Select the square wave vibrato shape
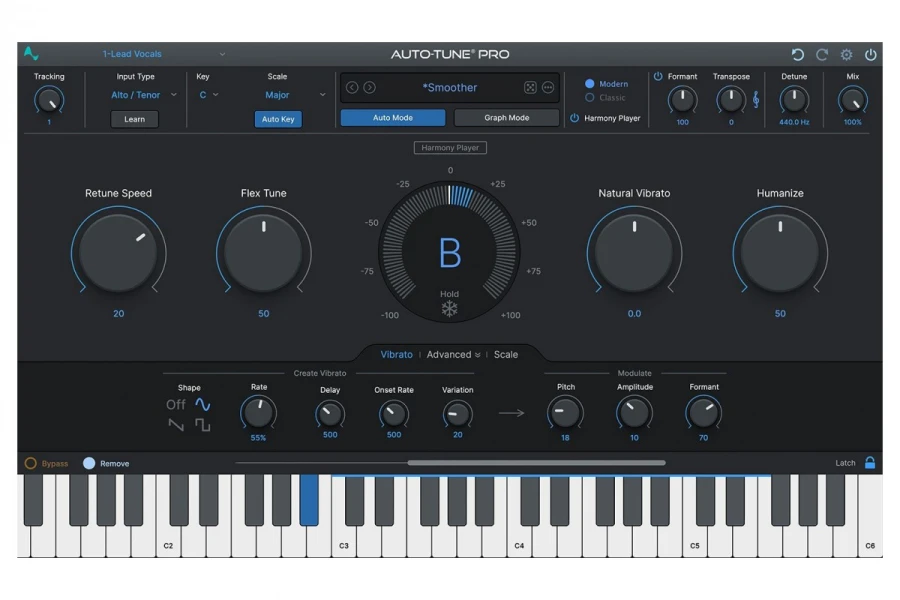900x600 pixels. [x=203, y=425]
